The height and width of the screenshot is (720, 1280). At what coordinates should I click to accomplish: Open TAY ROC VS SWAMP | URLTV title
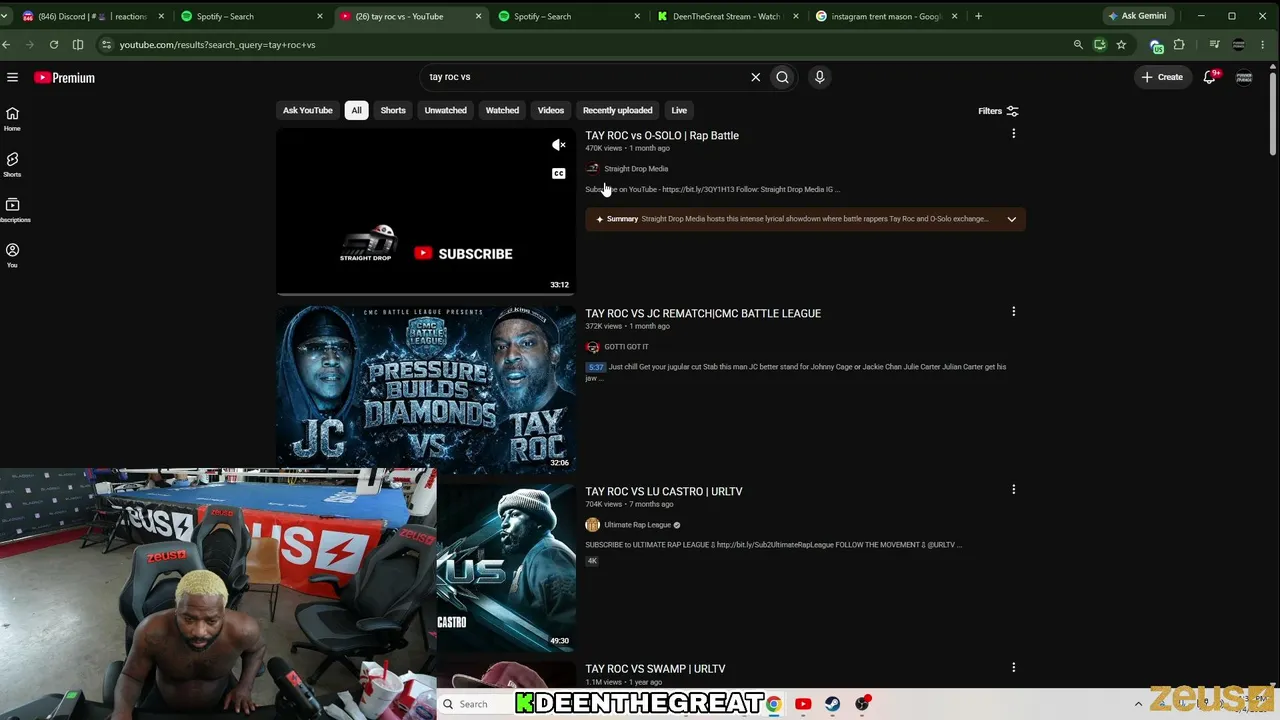pyautogui.click(x=655, y=669)
